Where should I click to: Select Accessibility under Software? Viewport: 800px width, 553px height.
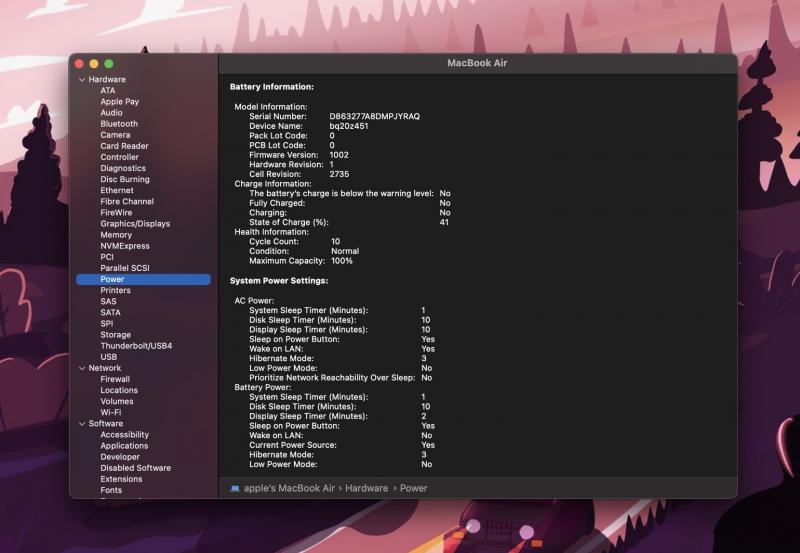[124, 435]
